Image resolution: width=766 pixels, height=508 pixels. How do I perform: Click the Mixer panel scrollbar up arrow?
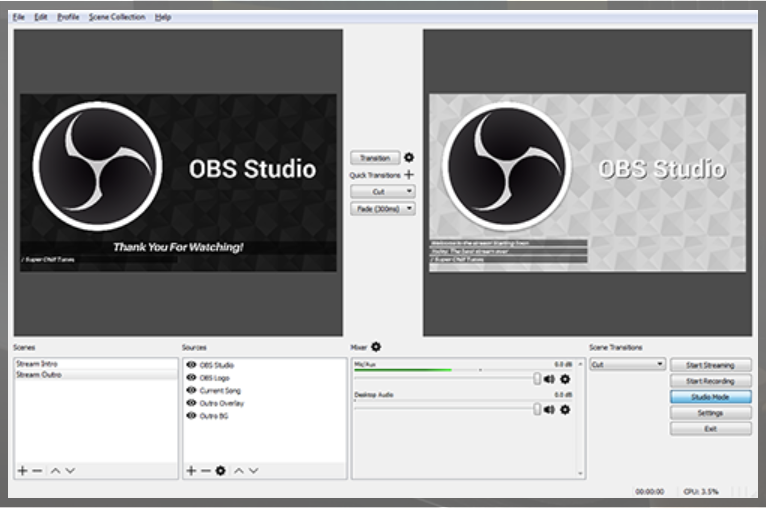580,364
